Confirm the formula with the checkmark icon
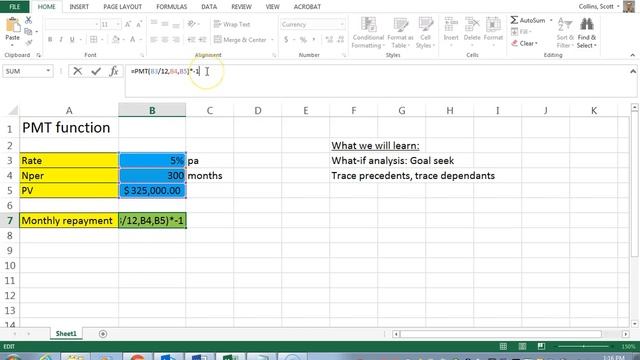Image resolution: width=640 pixels, height=360 pixels. [96, 71]
